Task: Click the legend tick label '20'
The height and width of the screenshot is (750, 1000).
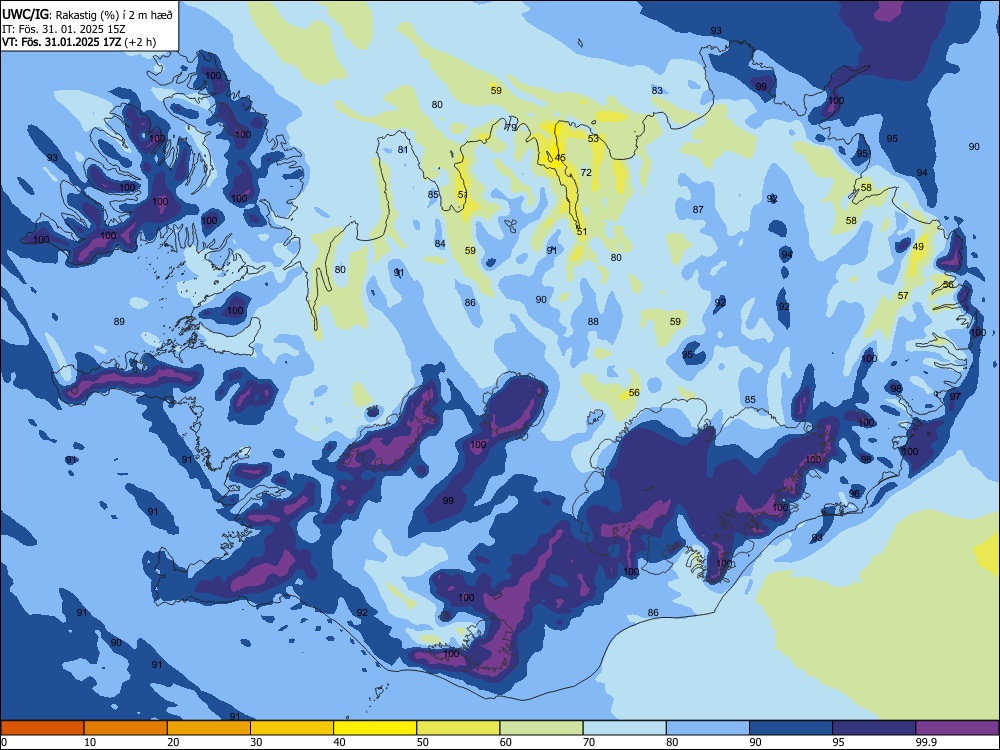Action: (x=173, y=742)
